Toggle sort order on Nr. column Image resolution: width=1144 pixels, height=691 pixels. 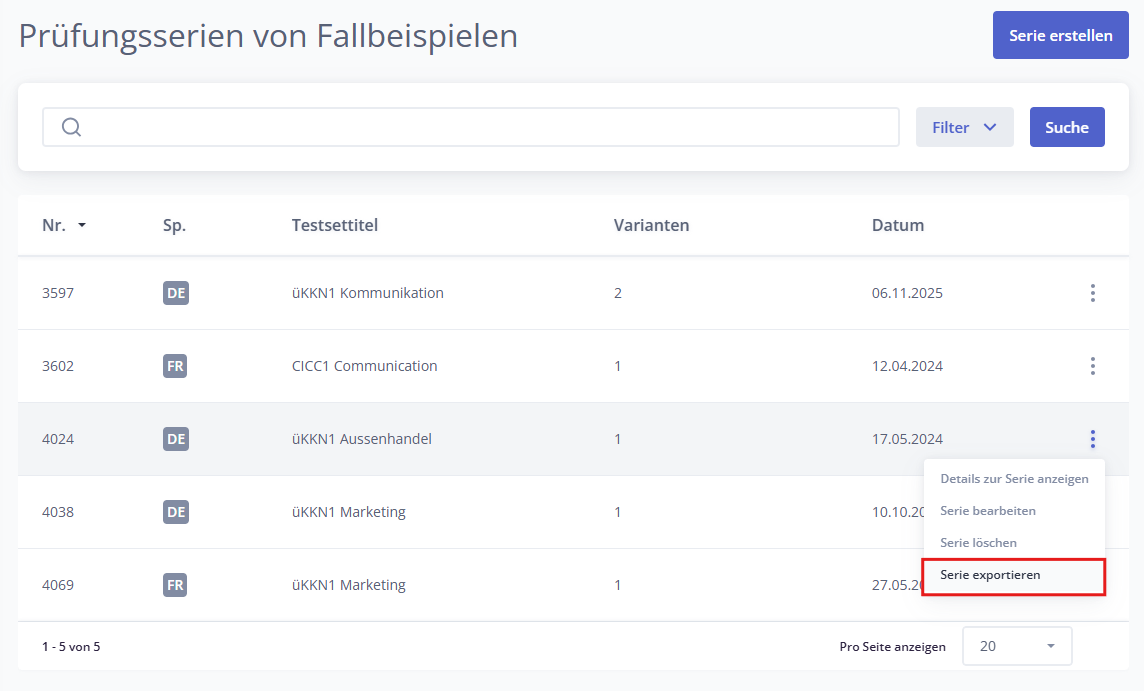coord(64,225)
